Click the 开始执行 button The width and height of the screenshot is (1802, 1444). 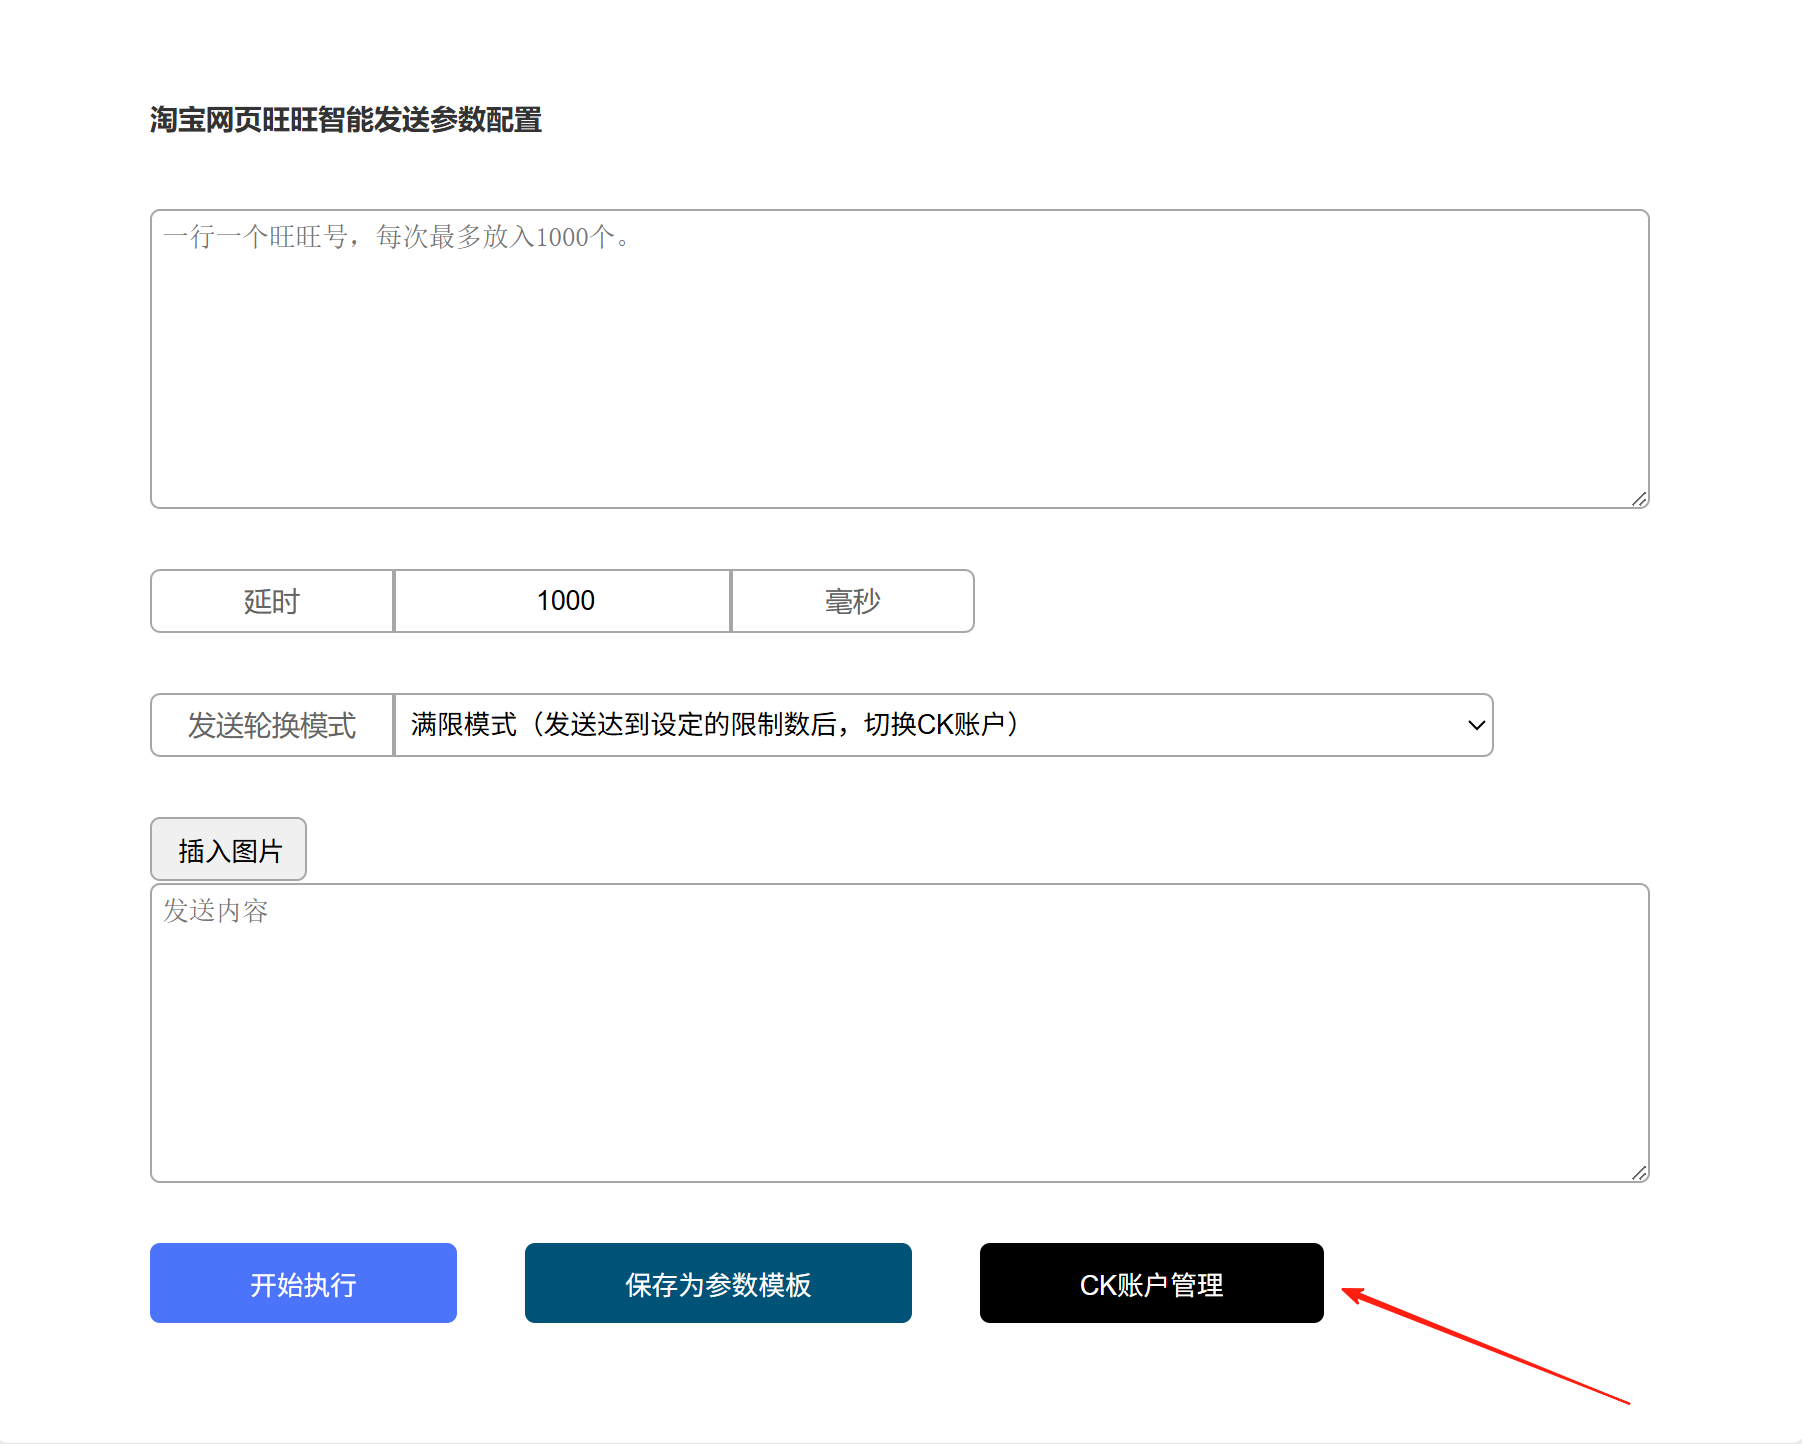303,1283
